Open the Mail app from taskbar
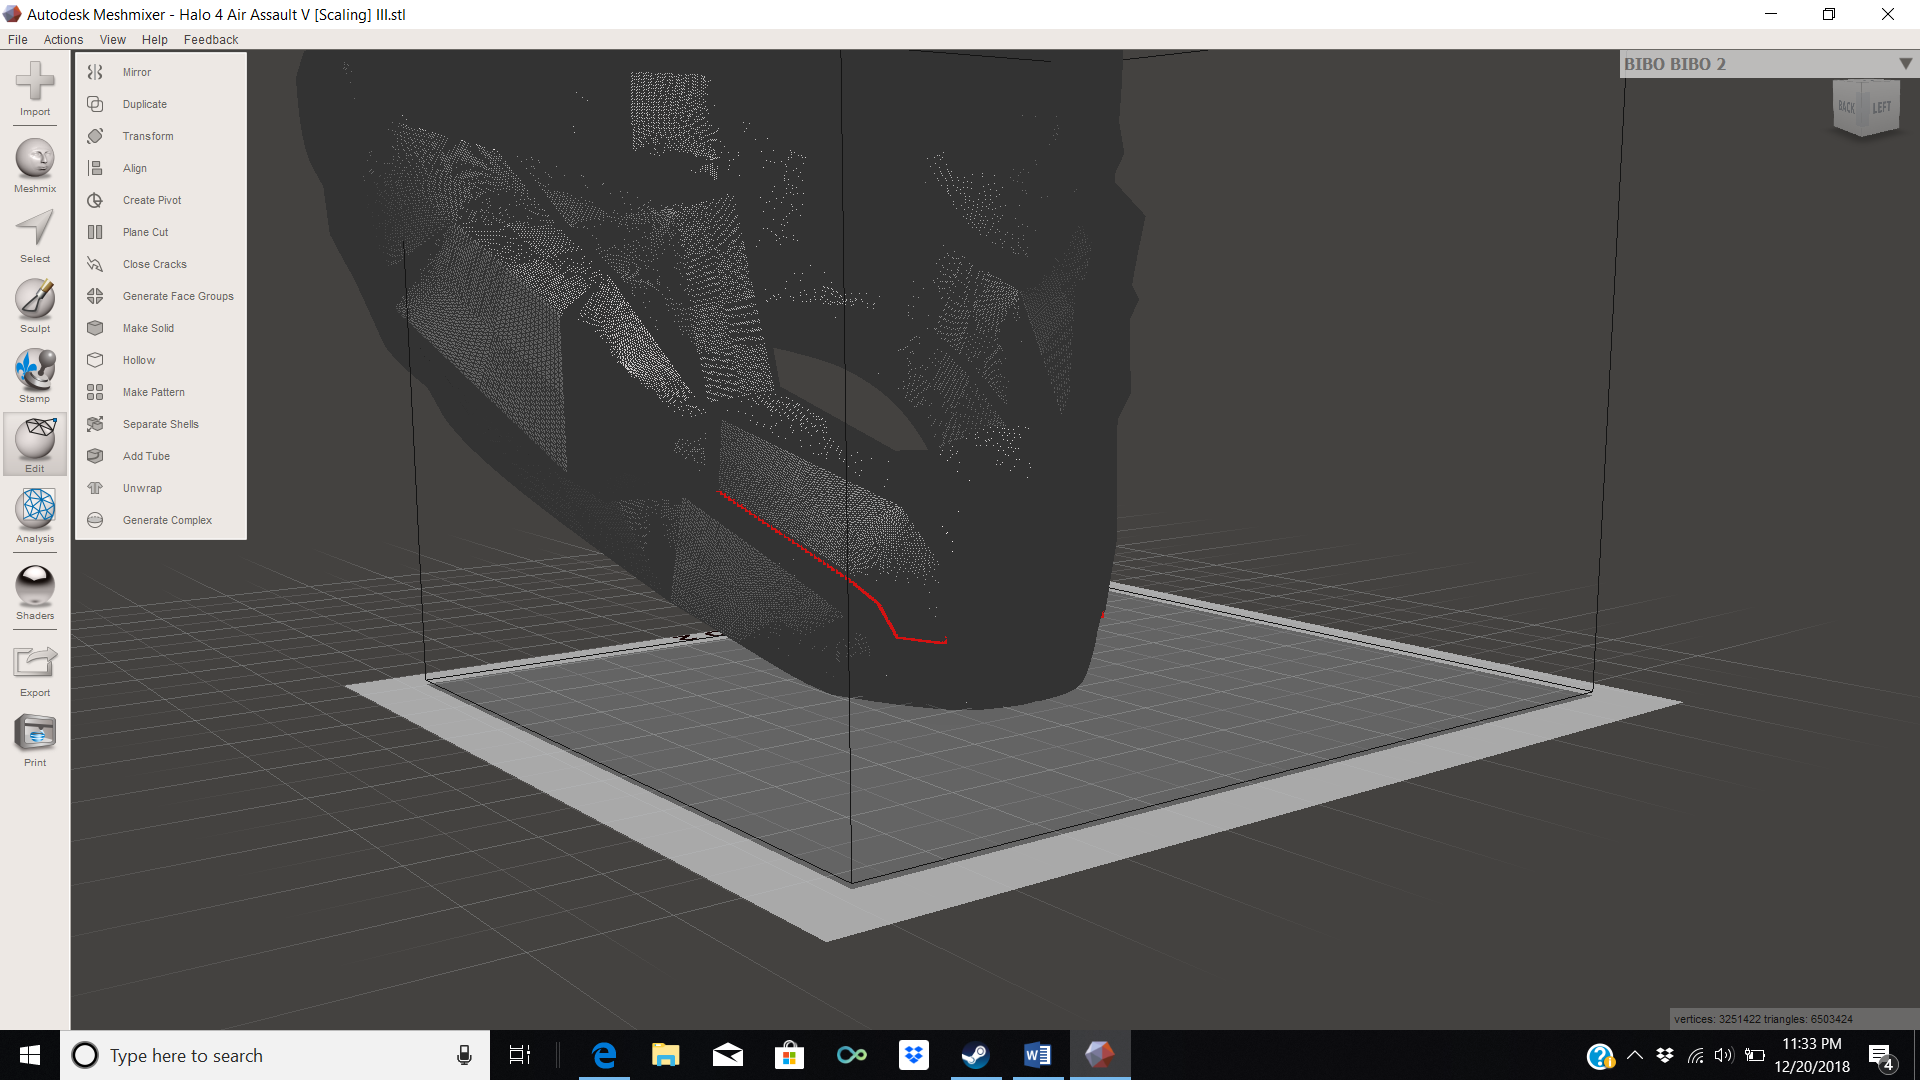The height and width of the screenshot is (1080, 1920). (x=728, y=1055)
